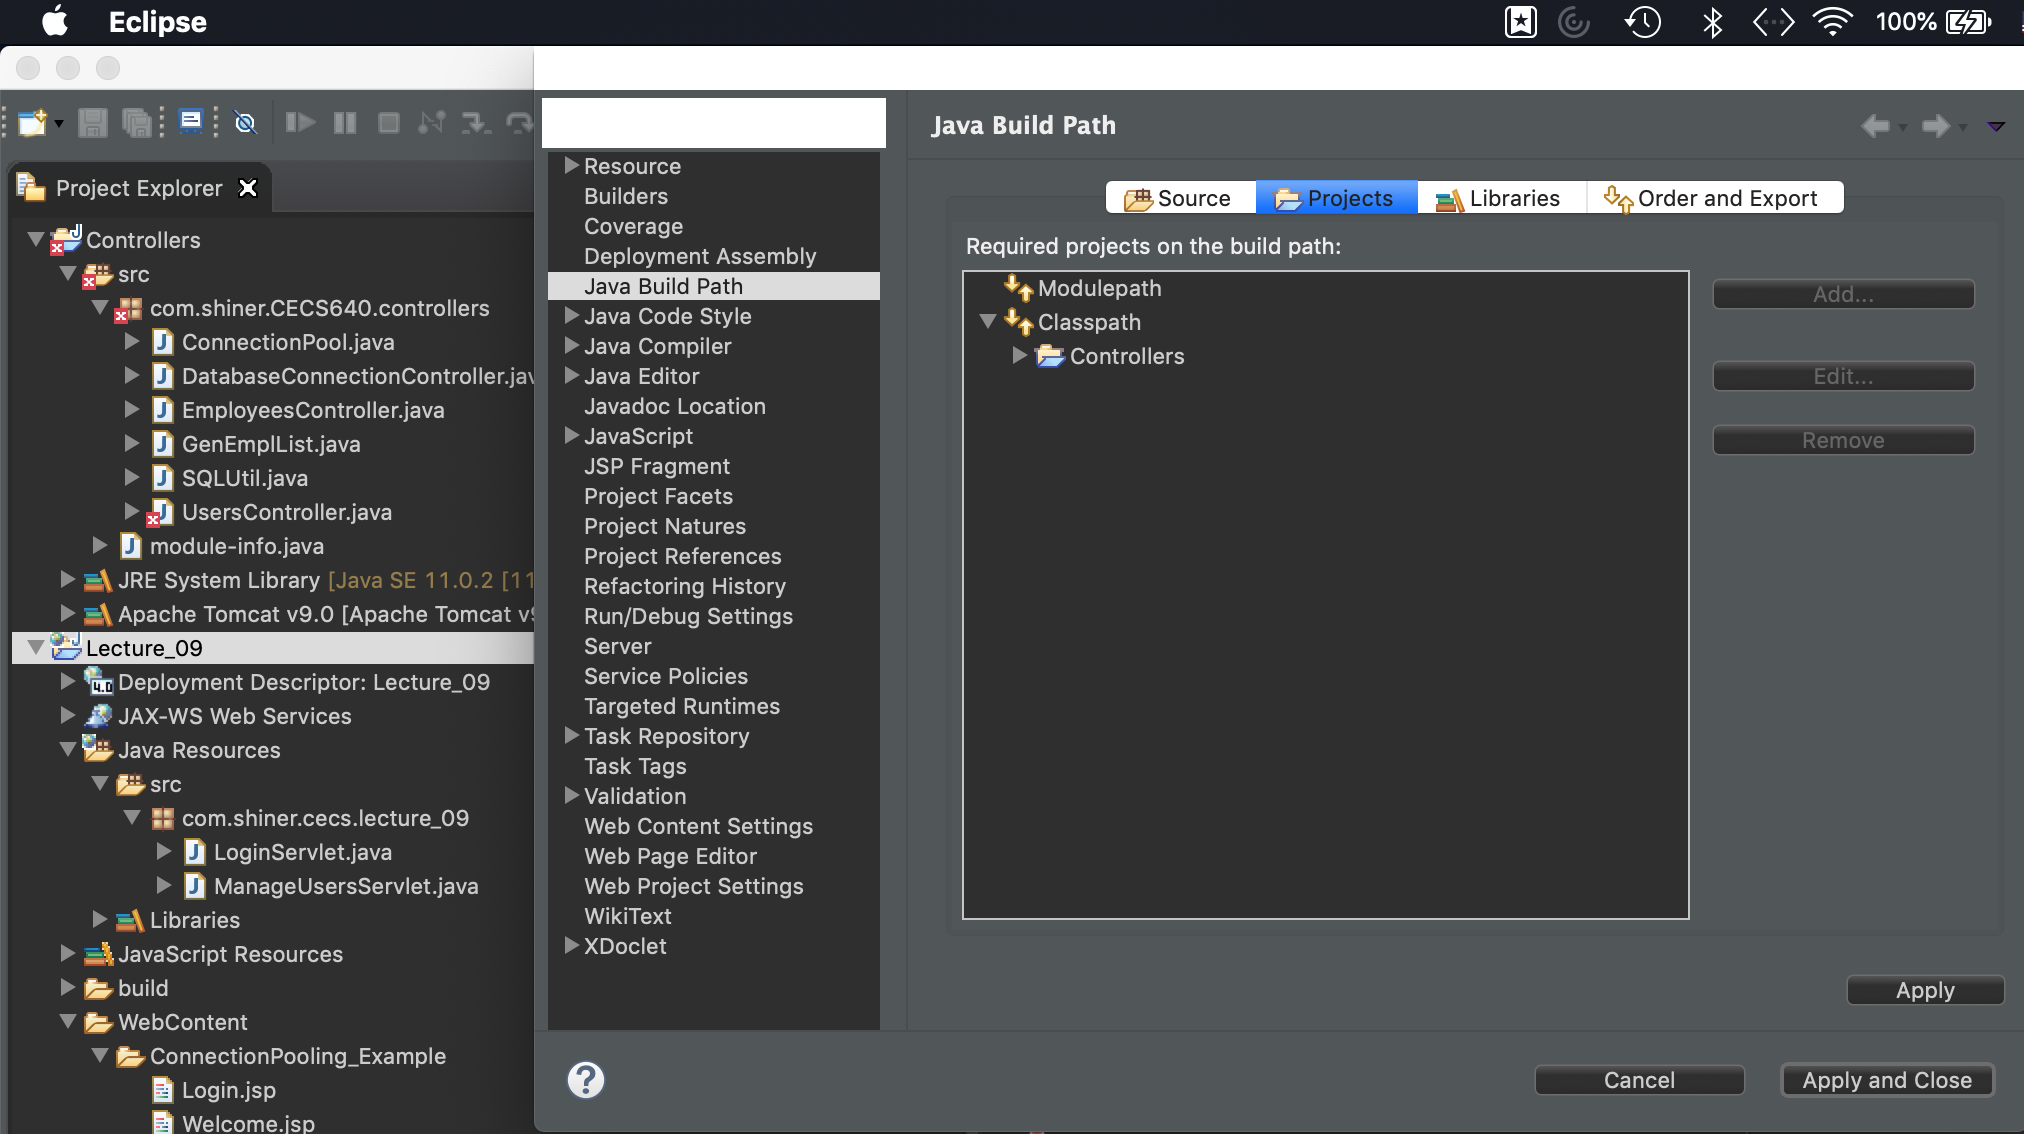Select Deployment Assembly in properties list
Screen dimensions: 2024x1134
coord(700,256)
